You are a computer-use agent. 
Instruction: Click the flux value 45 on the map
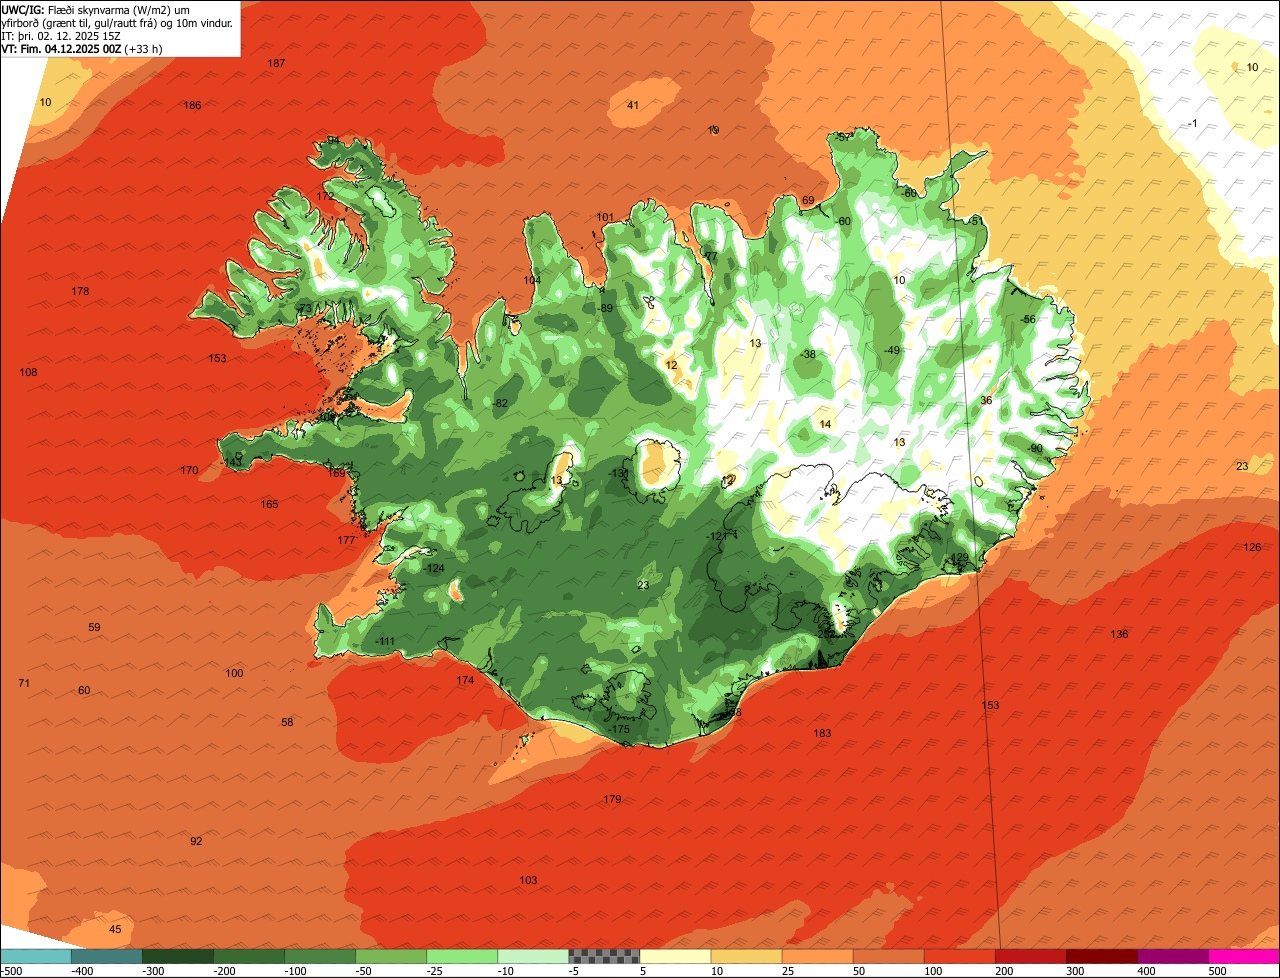(115, 930)
